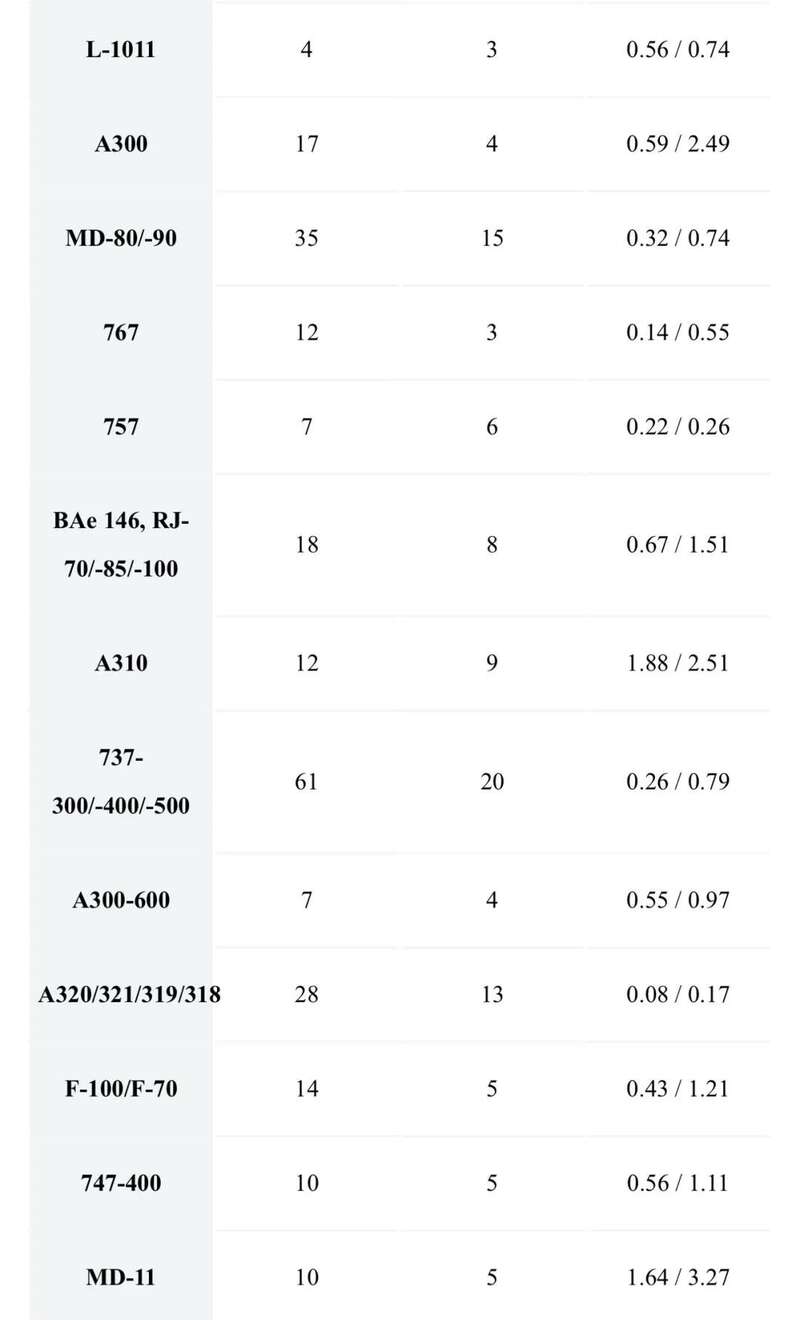Image resolution: width=800 pixels, height=1320 pixels.
Task: Select the A320/321/319/318 row label
Action: (x=130, y=995)
